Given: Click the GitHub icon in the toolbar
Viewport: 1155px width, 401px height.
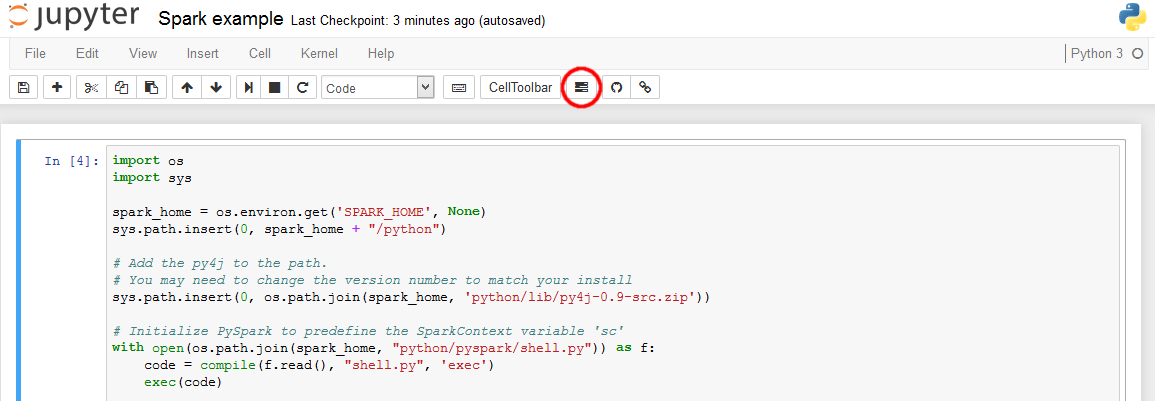Looking at the screenshot, I should (617, 88).
